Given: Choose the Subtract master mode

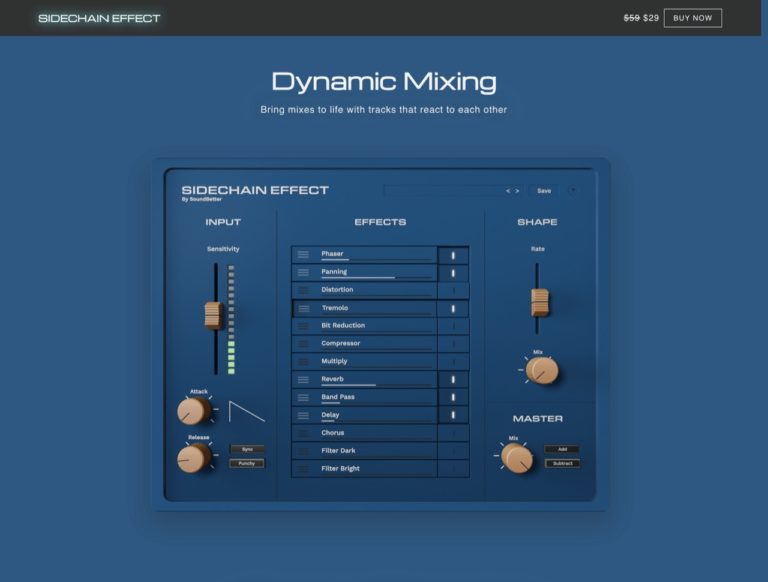Looking at the screenshot, I should 561,463.
